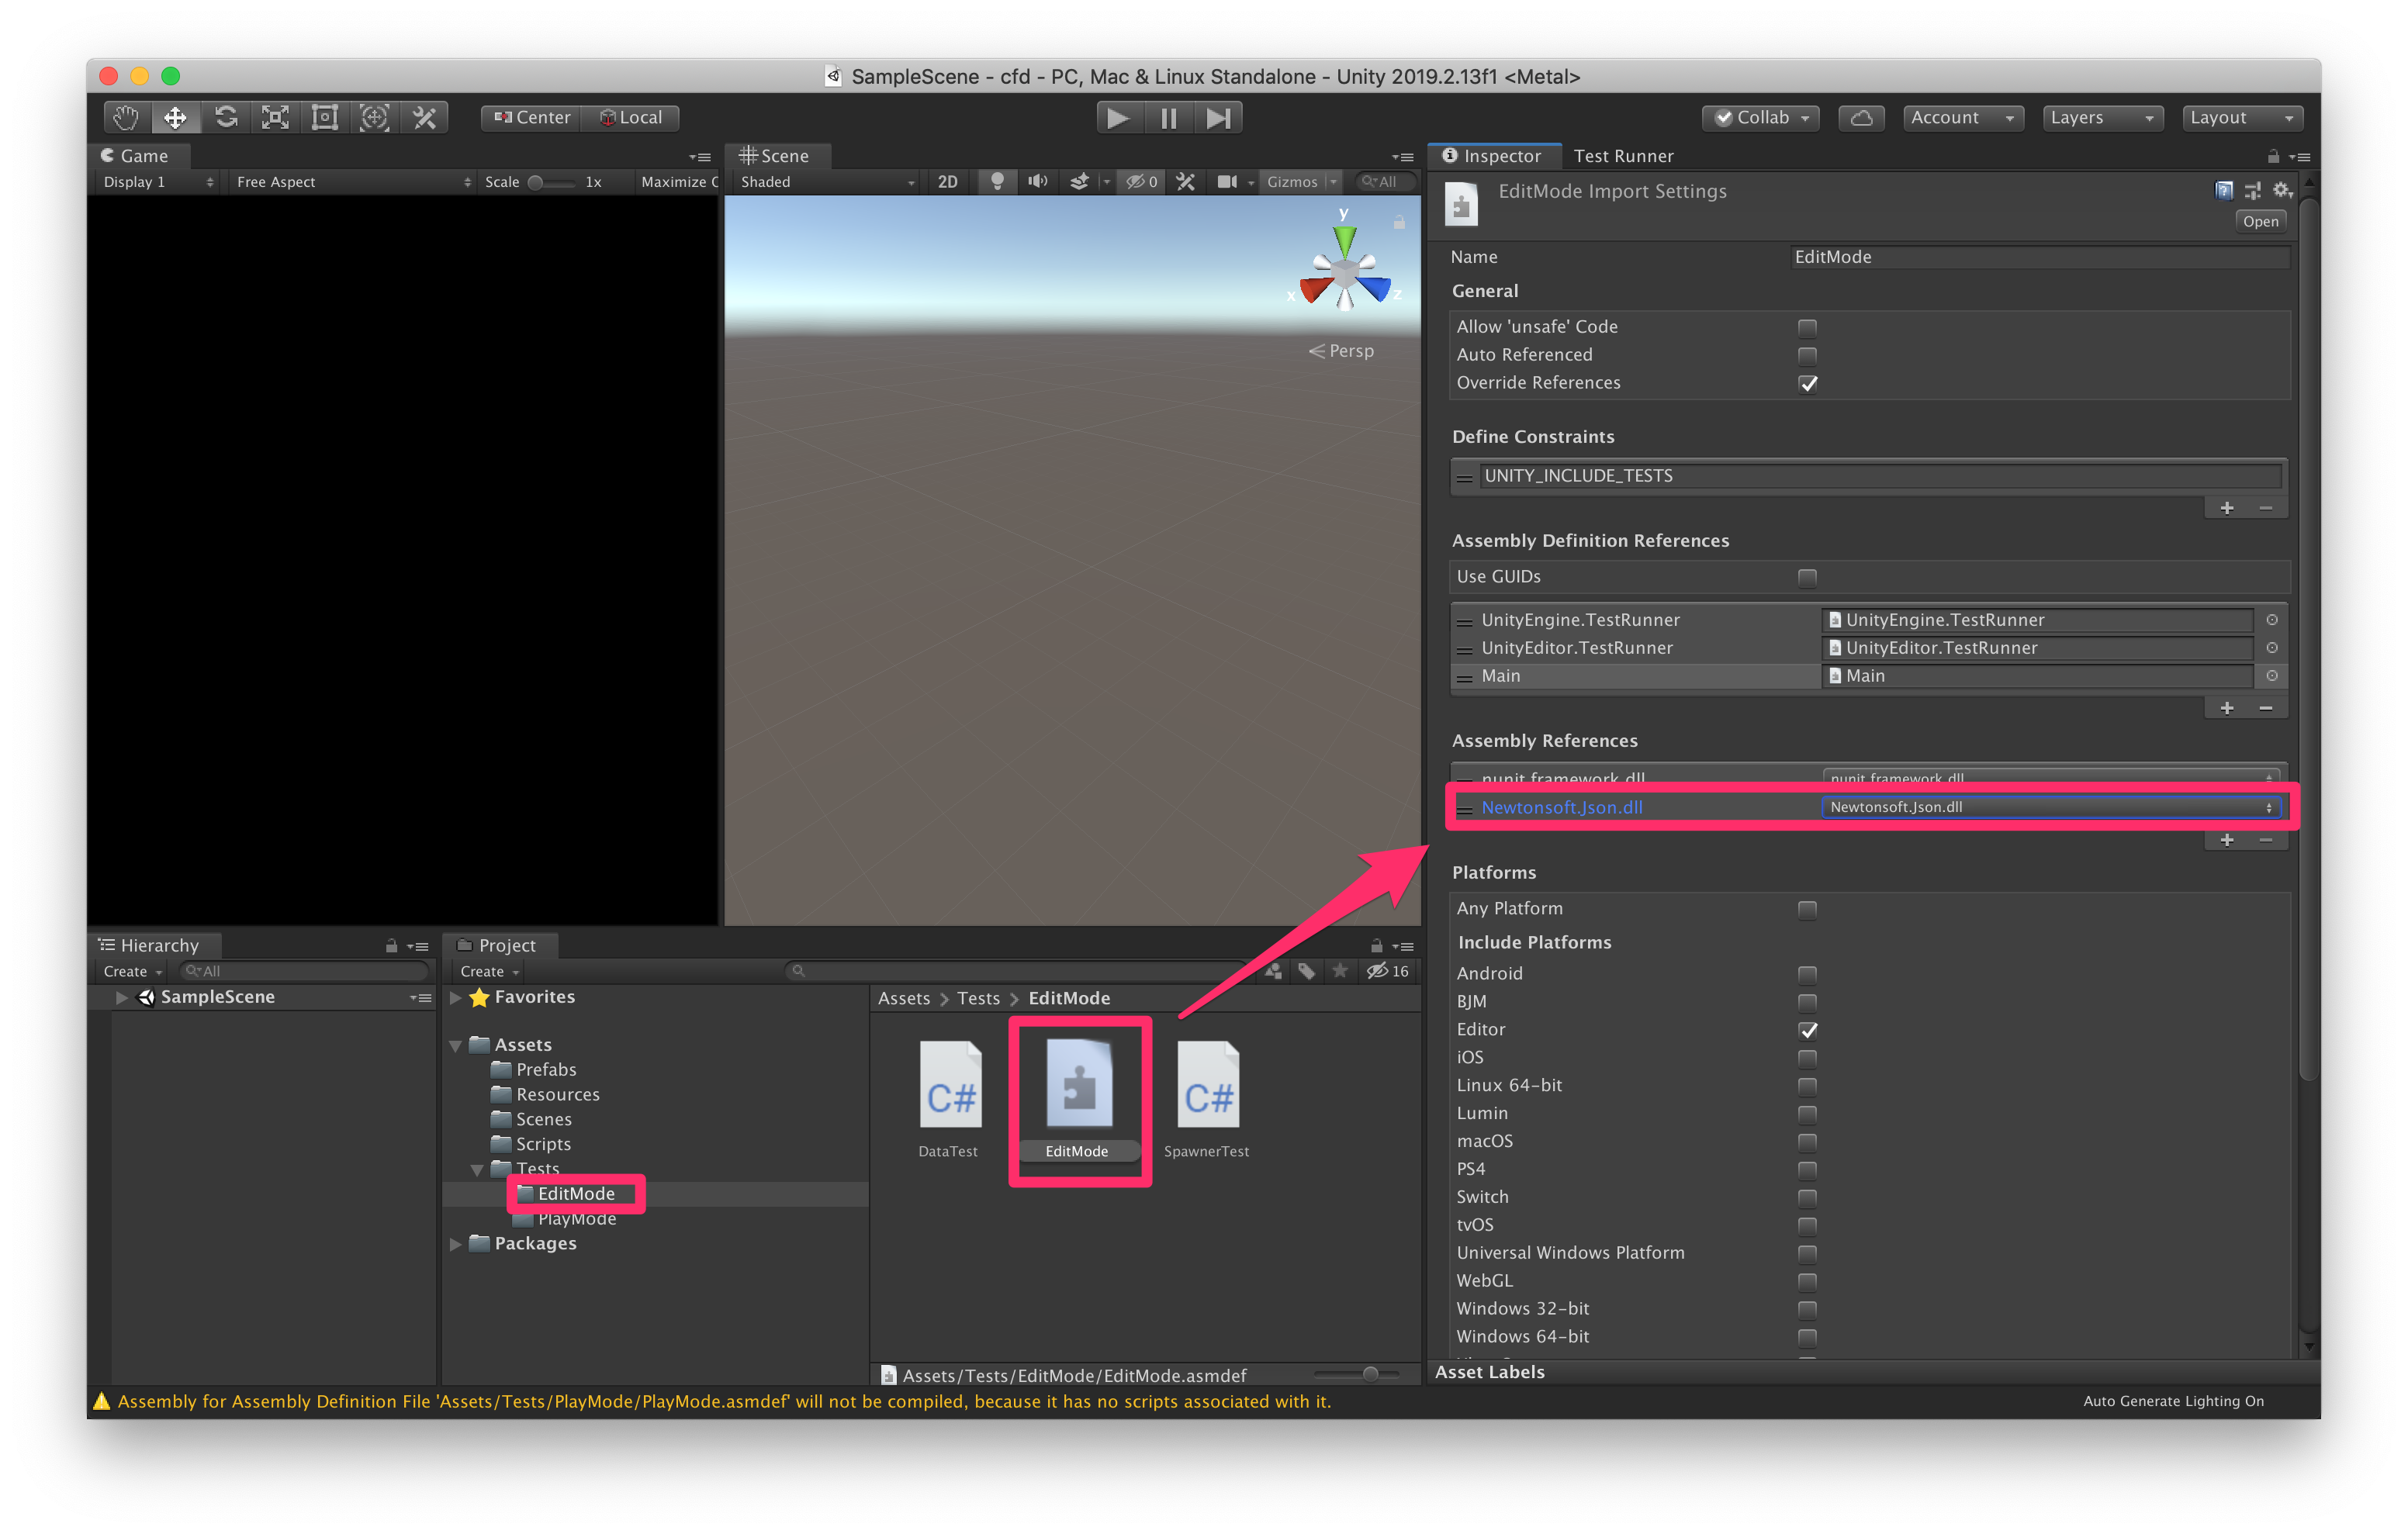
Task: Switch to the Test Runner tab
Action: pyautogui.click(x=1622, y=156)
